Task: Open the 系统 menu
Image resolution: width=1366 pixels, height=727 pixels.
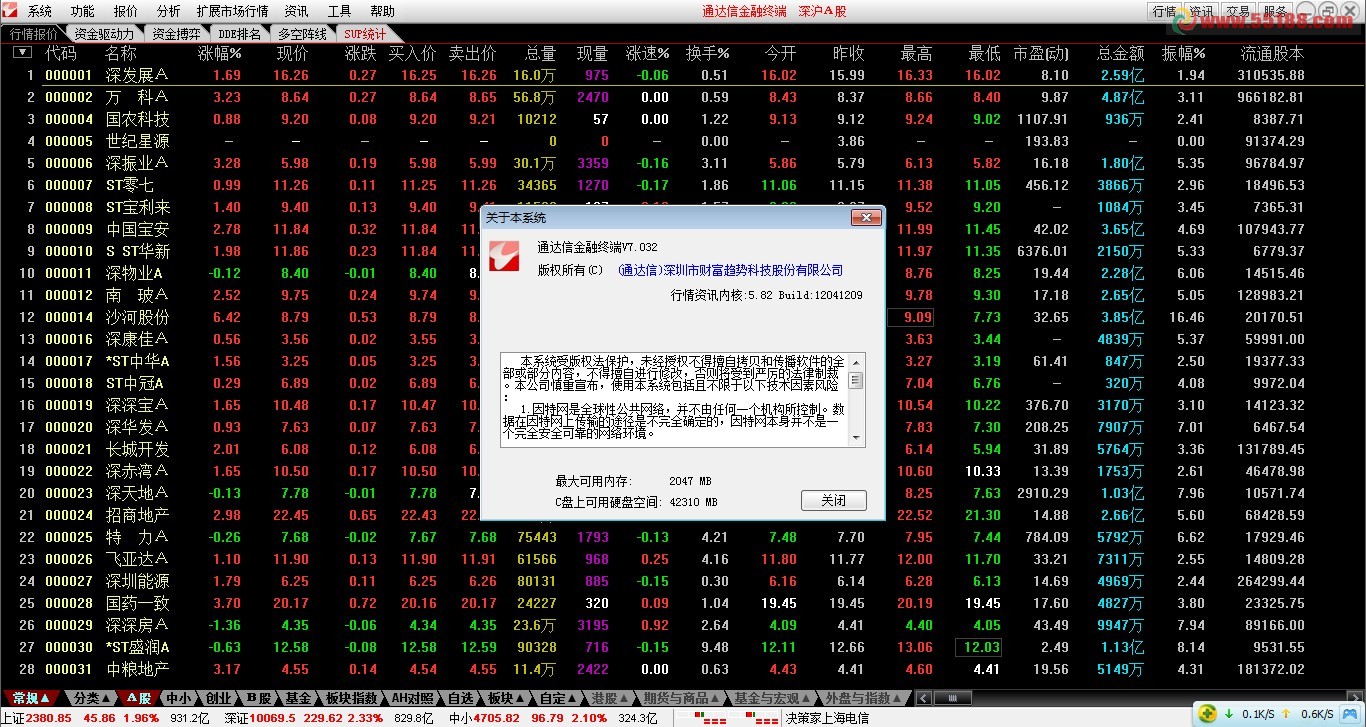Action: (40, 11)
